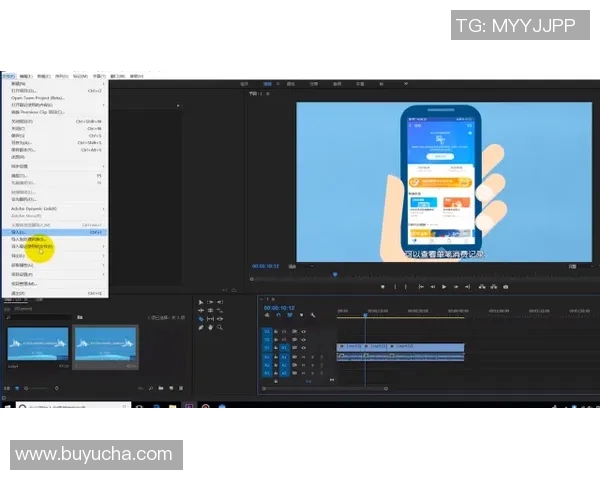Screen dimensions: 600x480
Task: Select the first clip thumbnail in Project panel
Action: click(38, 346)
